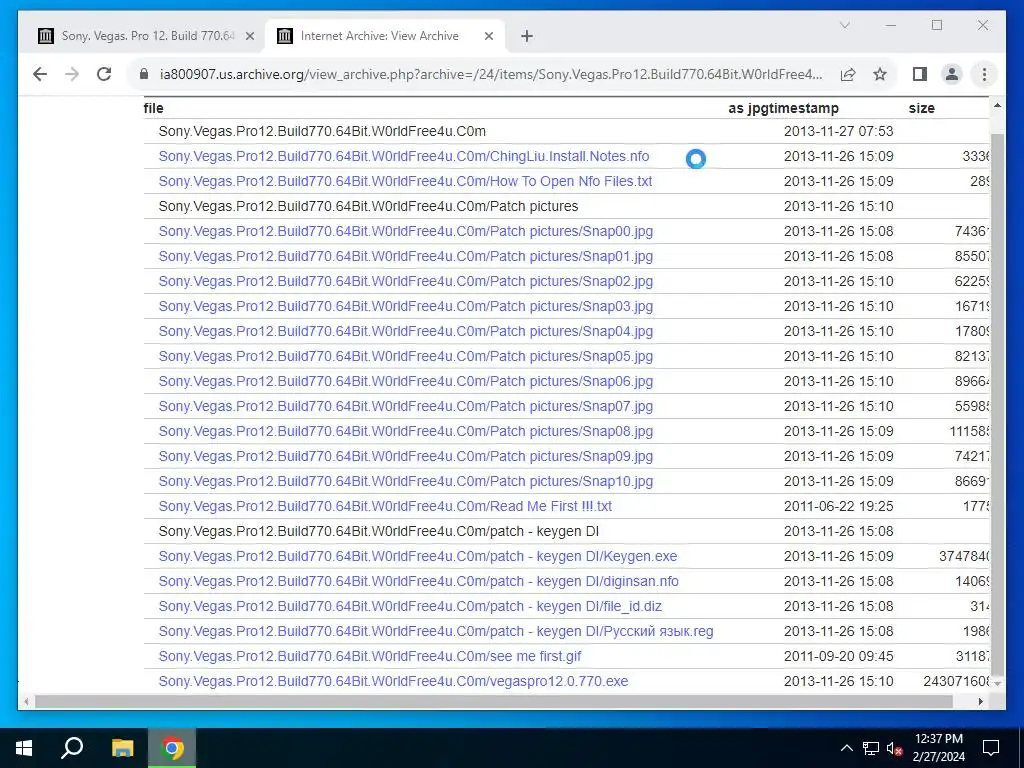Open Patch pictures/Snap03.jpg
The height and width of the screenshot is (768, 1024).
406,306
